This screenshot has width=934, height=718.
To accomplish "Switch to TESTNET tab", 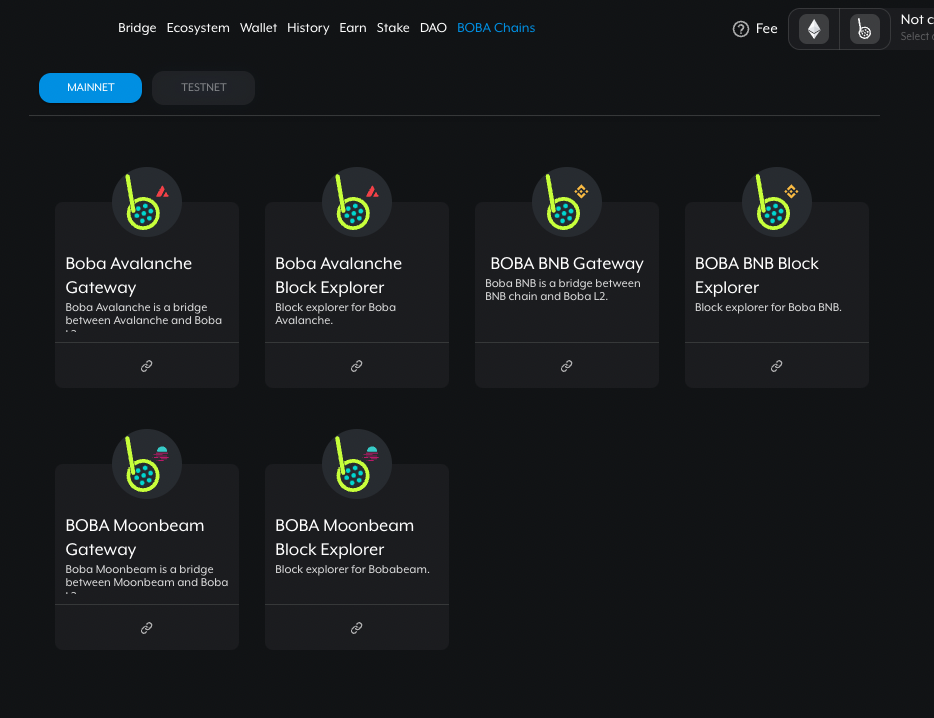I will pyautogui.click(x=204, y=88).
